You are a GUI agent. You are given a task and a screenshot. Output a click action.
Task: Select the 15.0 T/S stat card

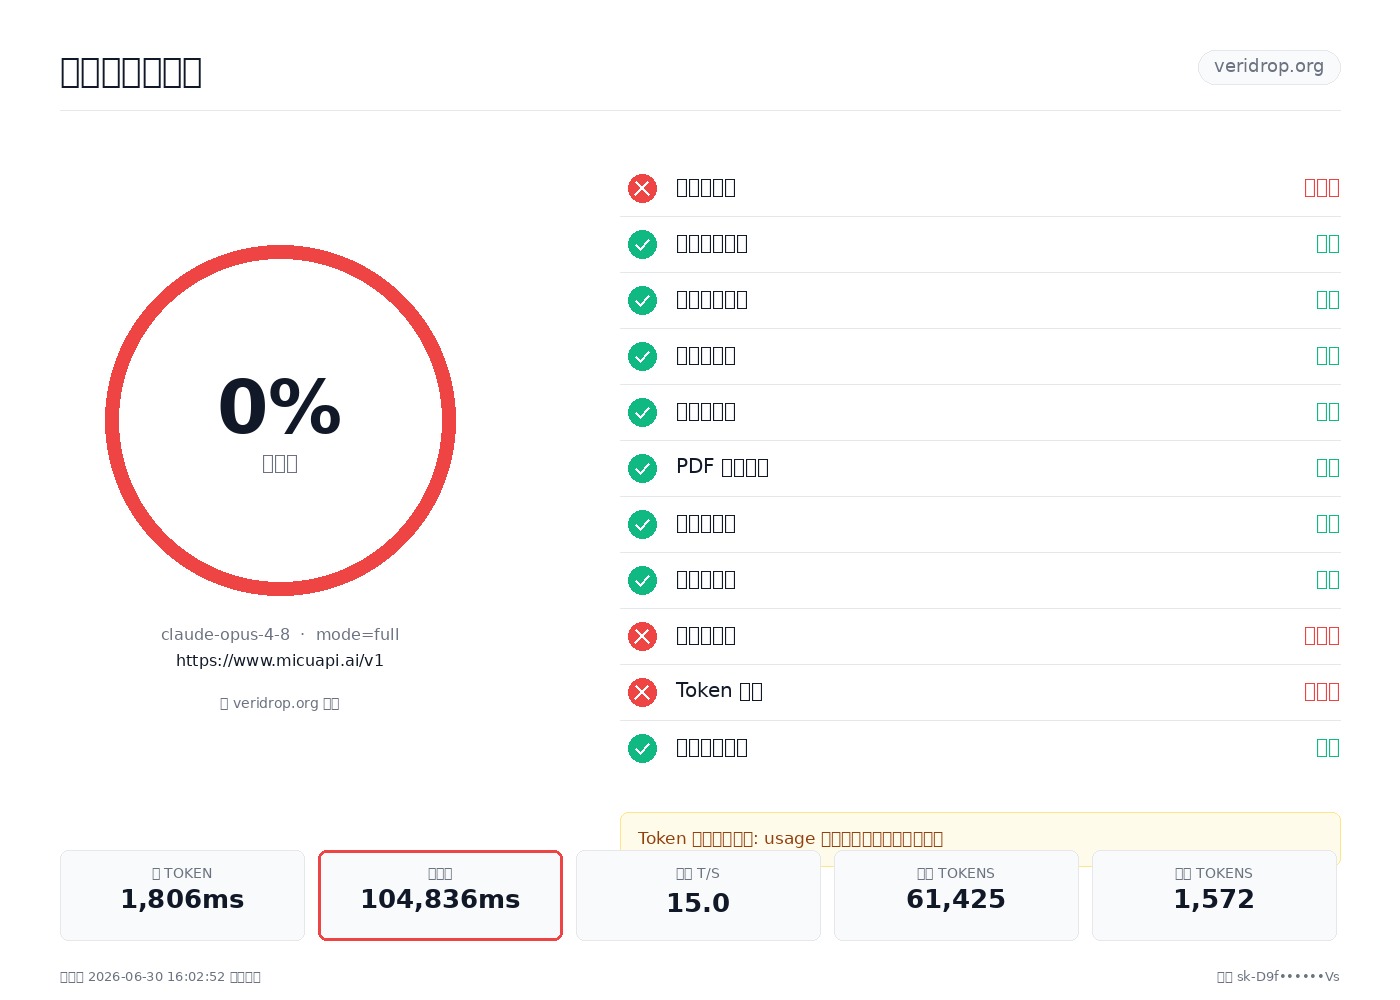tap(698, 895)
